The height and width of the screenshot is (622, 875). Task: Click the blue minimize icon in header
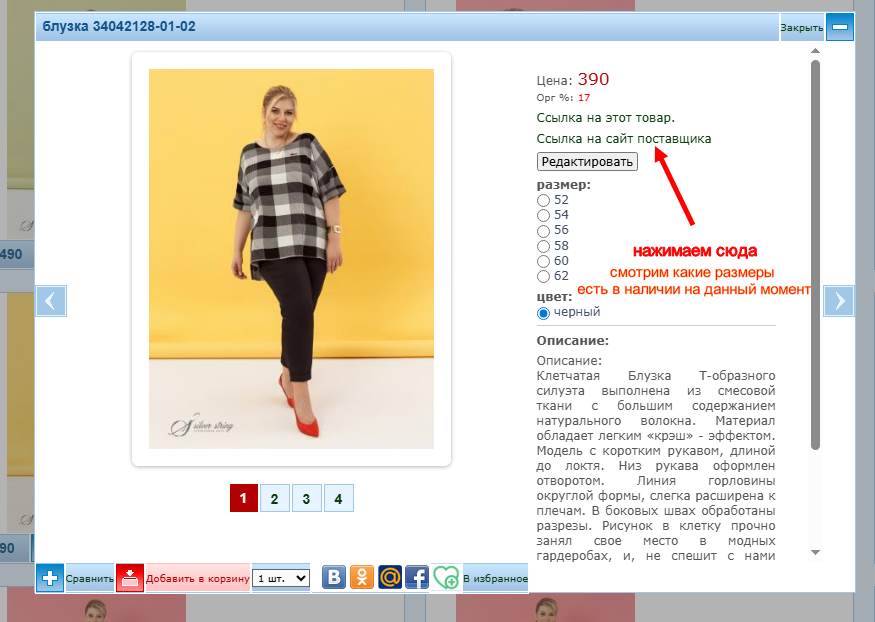coord(840,27)
